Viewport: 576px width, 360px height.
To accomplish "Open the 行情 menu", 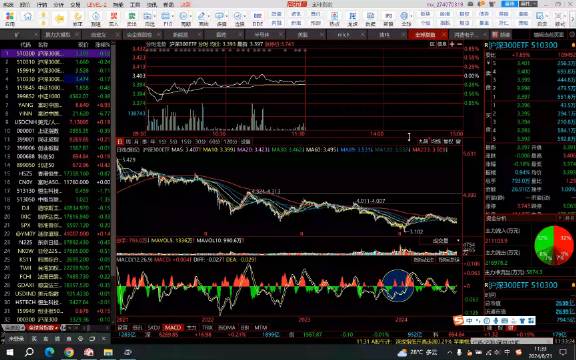I will click(42, 4).
